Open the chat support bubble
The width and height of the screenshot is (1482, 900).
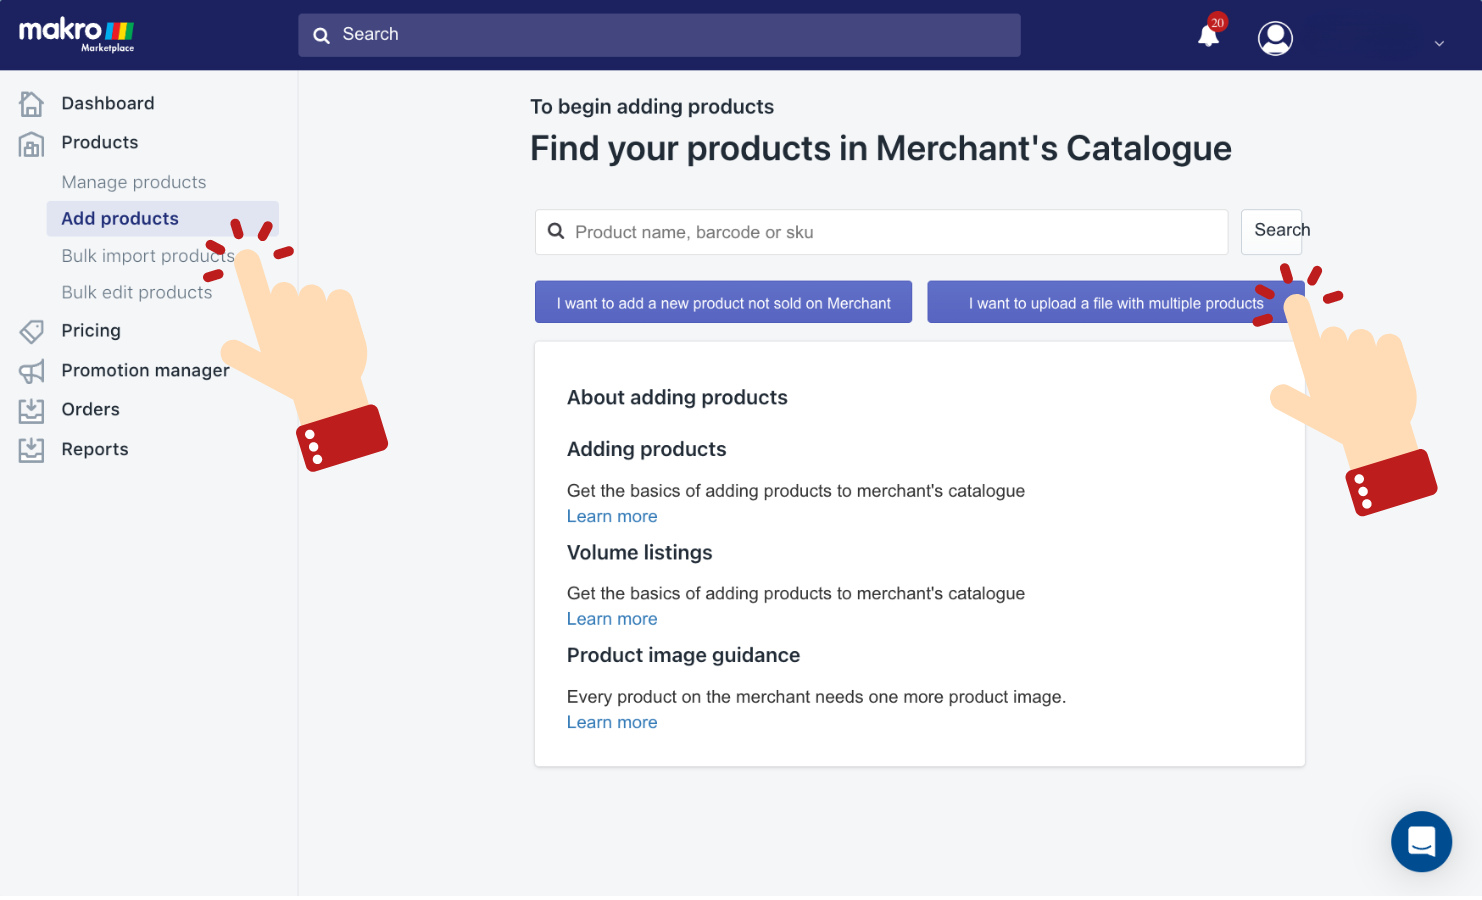tap(1421, 841)
